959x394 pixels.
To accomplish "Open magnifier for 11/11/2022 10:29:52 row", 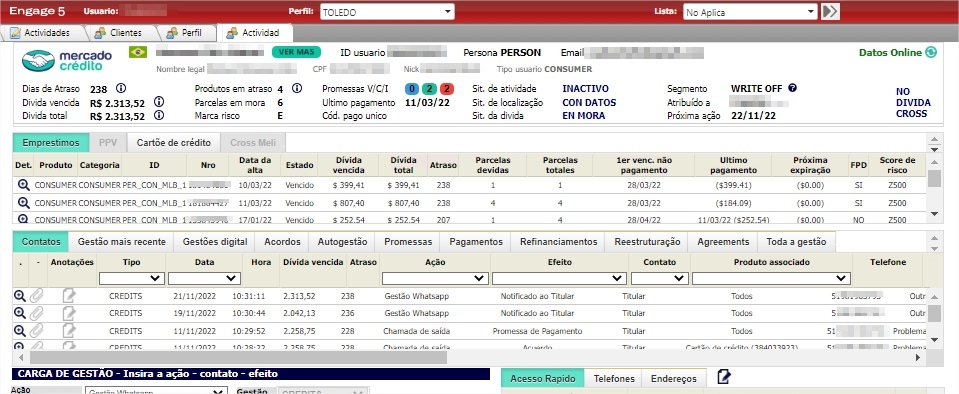I will coord(20,331).
